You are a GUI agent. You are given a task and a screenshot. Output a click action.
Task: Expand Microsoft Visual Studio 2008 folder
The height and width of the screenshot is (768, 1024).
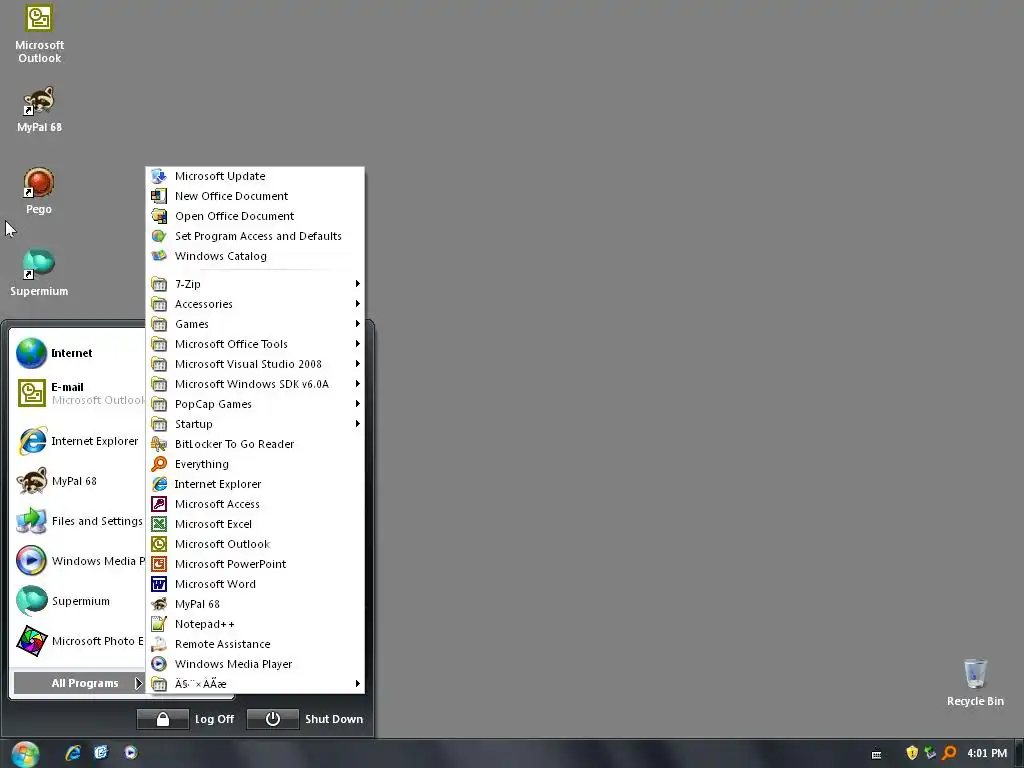click(x=255, y=364)
